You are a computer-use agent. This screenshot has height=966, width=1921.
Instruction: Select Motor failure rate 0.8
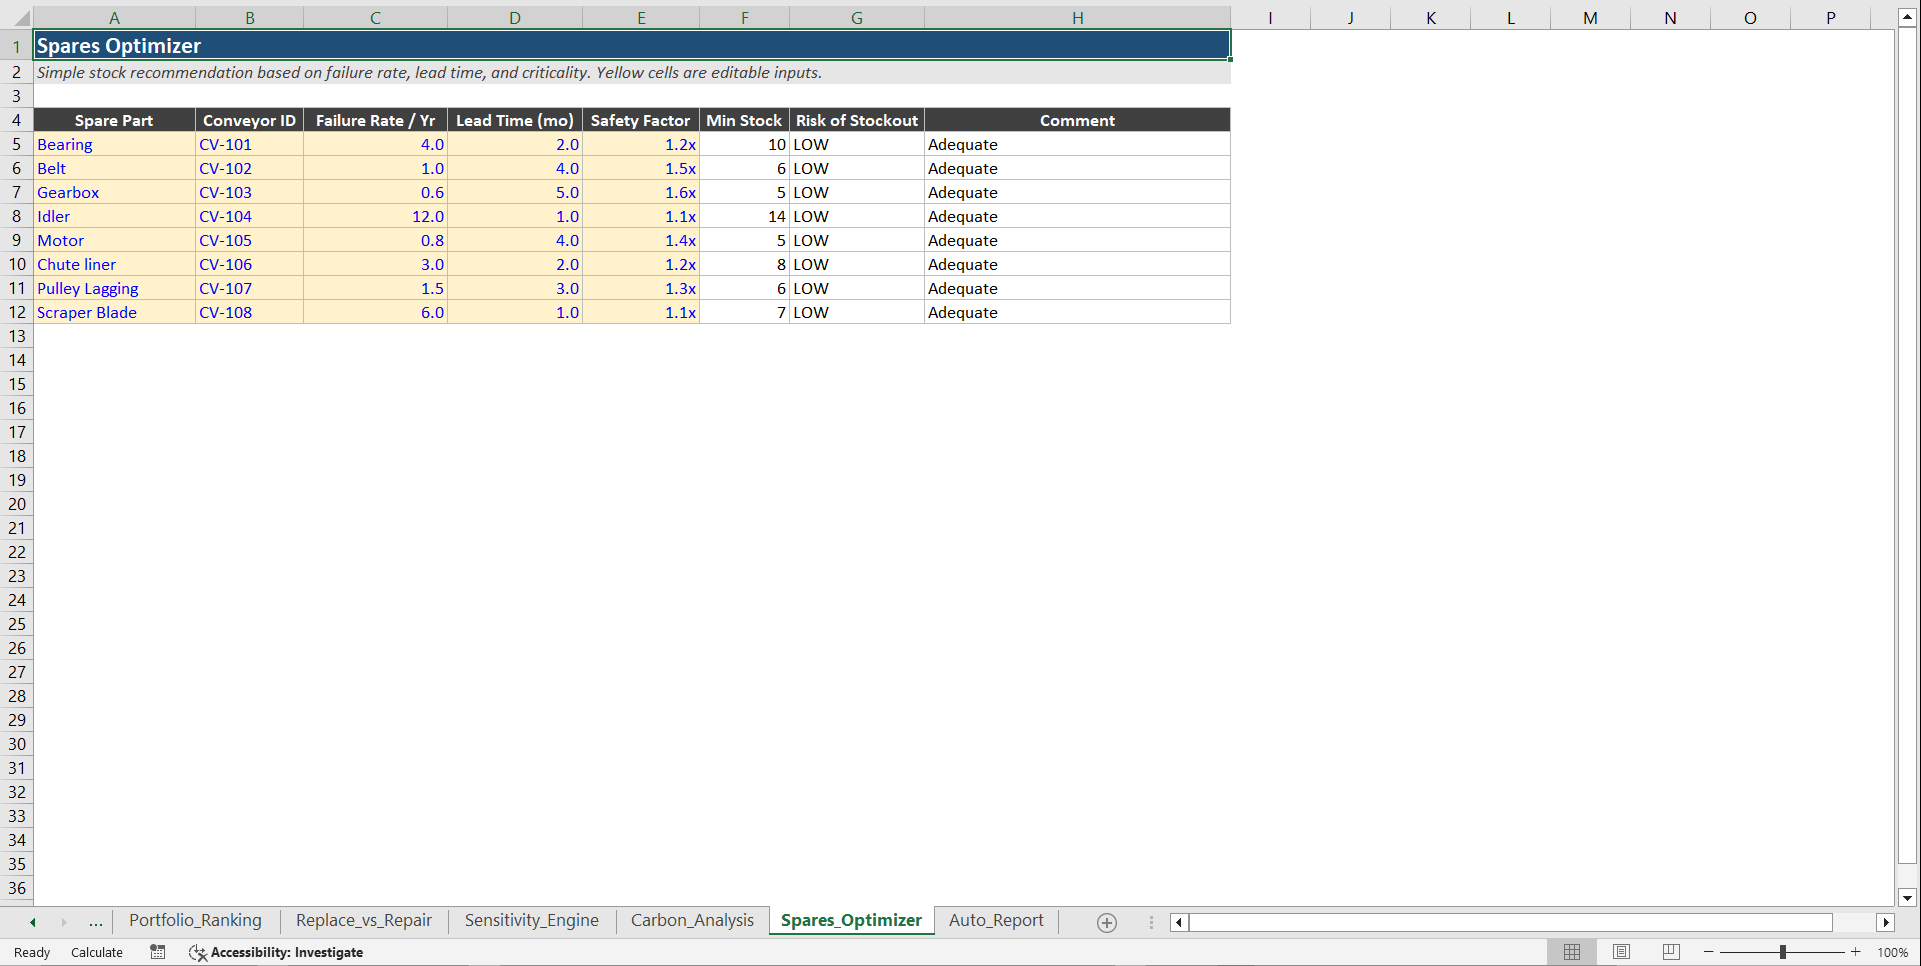375,240
